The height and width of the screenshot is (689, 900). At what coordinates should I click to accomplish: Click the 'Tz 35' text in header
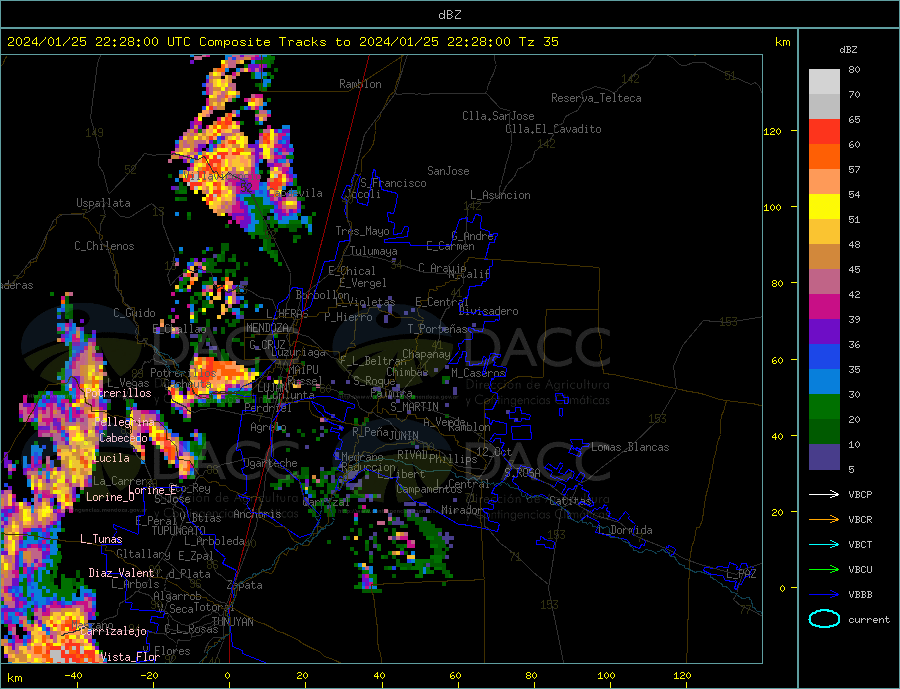[x=538, y=42]
